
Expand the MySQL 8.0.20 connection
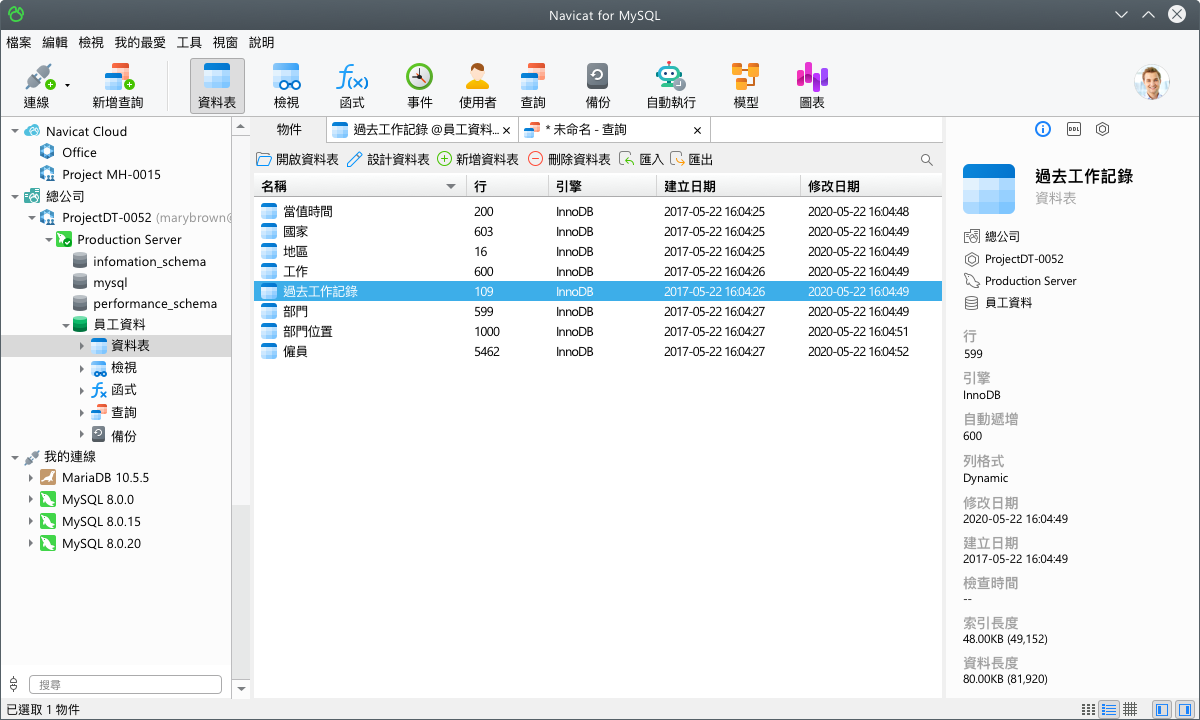point(32,544)
